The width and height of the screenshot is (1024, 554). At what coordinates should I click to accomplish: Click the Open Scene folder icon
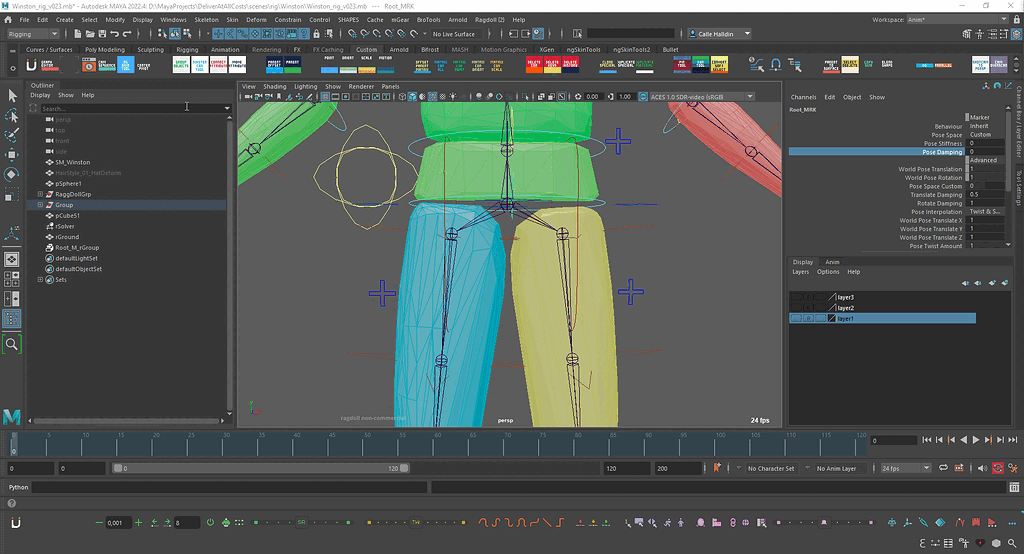[x=90, y=34]
